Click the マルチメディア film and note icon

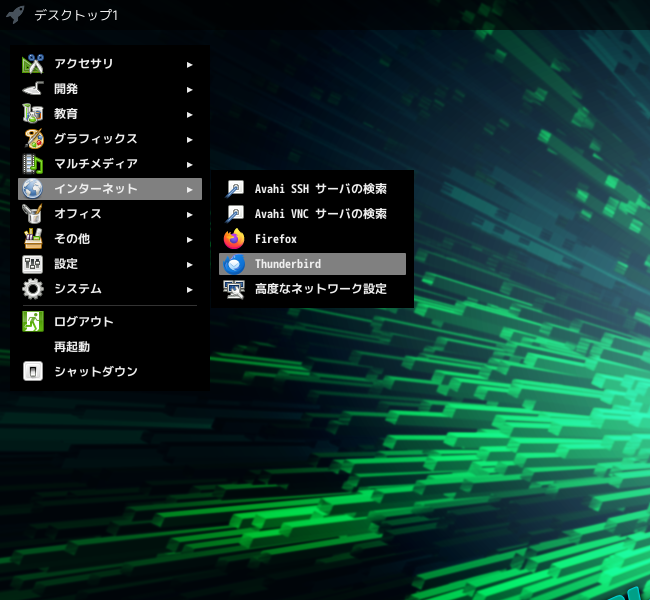[33, 164]
